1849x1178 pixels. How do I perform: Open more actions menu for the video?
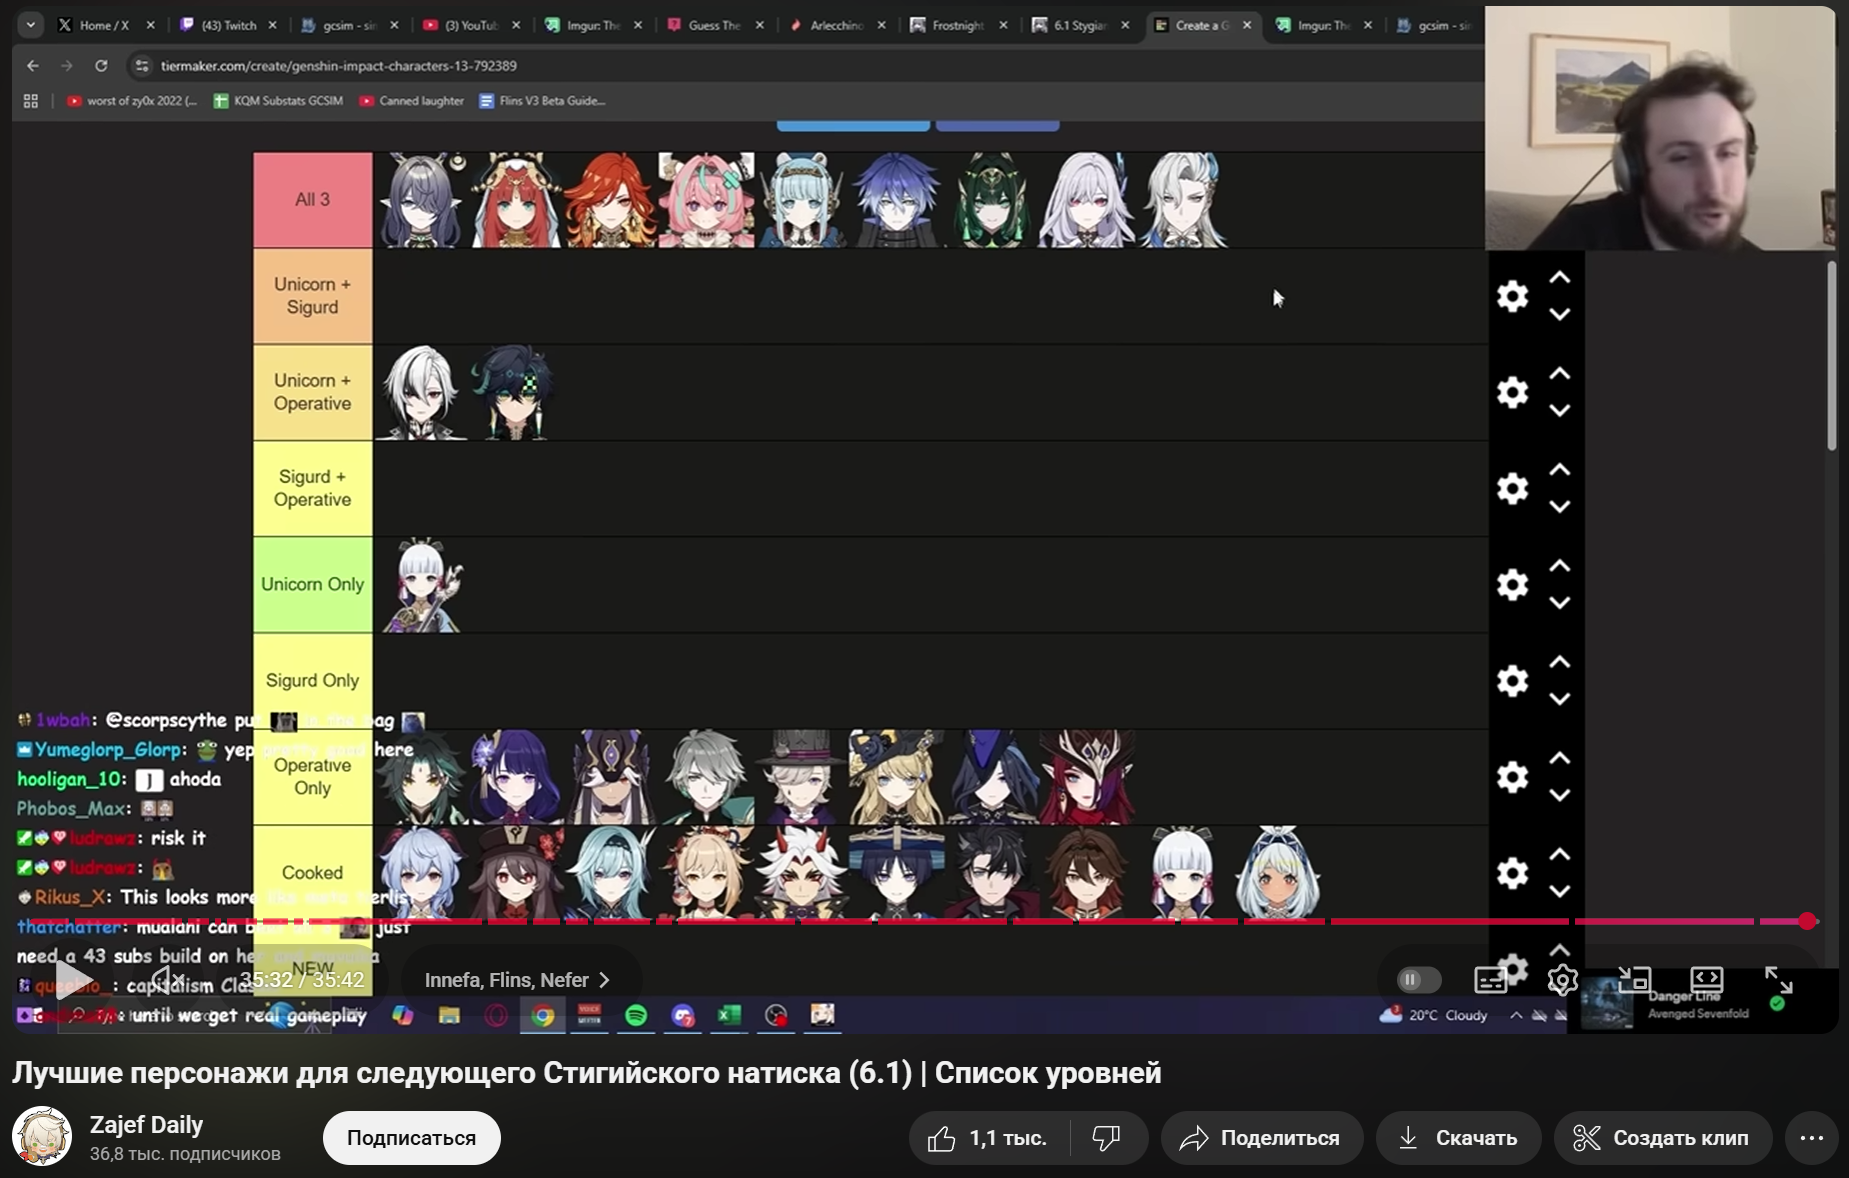[x=1812, y=1138]
